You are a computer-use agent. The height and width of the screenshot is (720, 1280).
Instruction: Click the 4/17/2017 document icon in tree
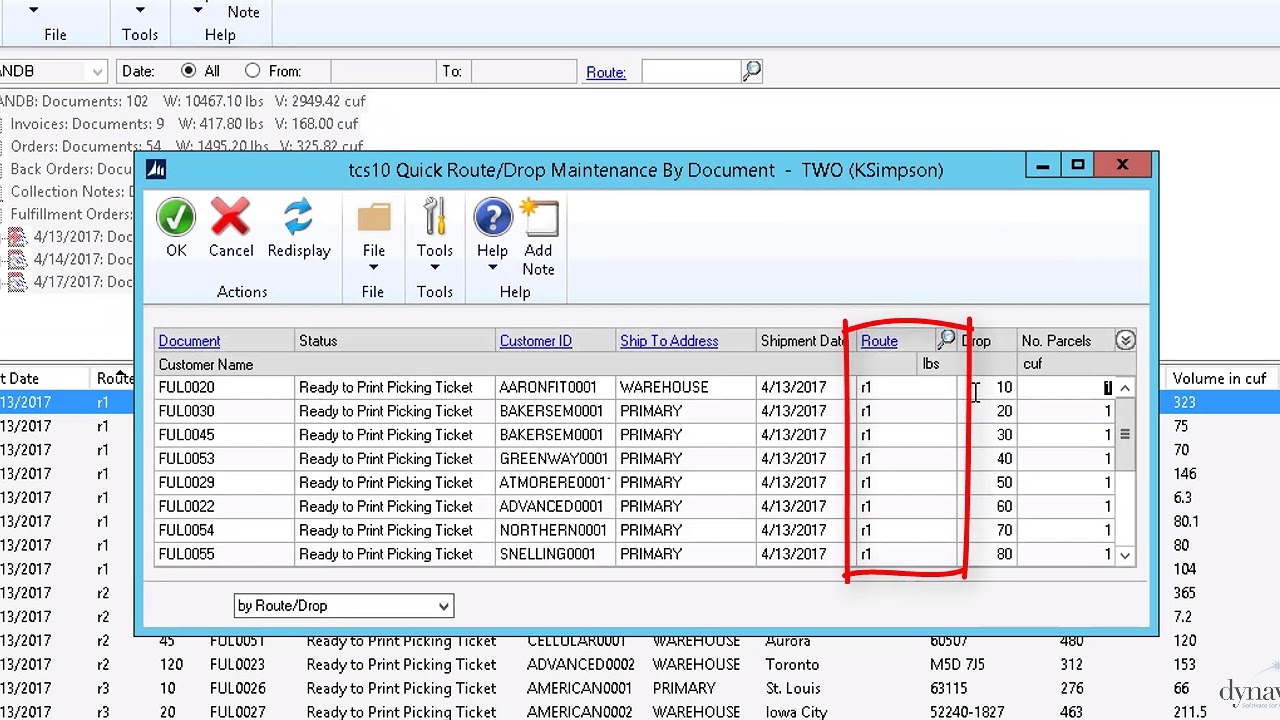(17, 282)
